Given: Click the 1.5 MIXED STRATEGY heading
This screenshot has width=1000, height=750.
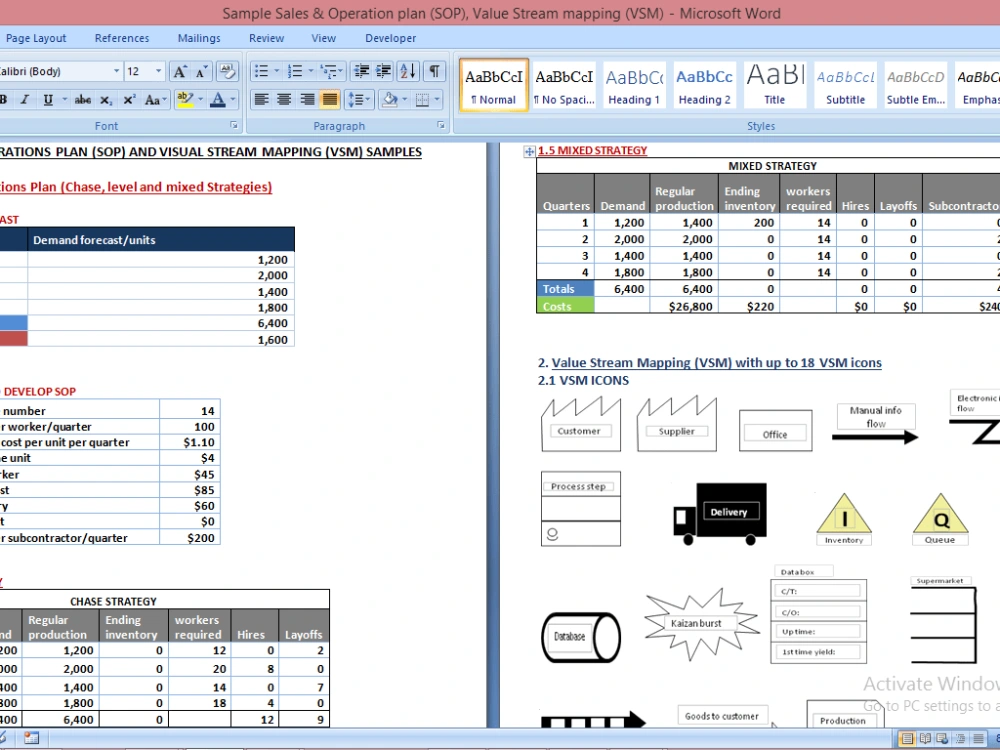Looking at the screenshot, I should click(x=592, y=151).
